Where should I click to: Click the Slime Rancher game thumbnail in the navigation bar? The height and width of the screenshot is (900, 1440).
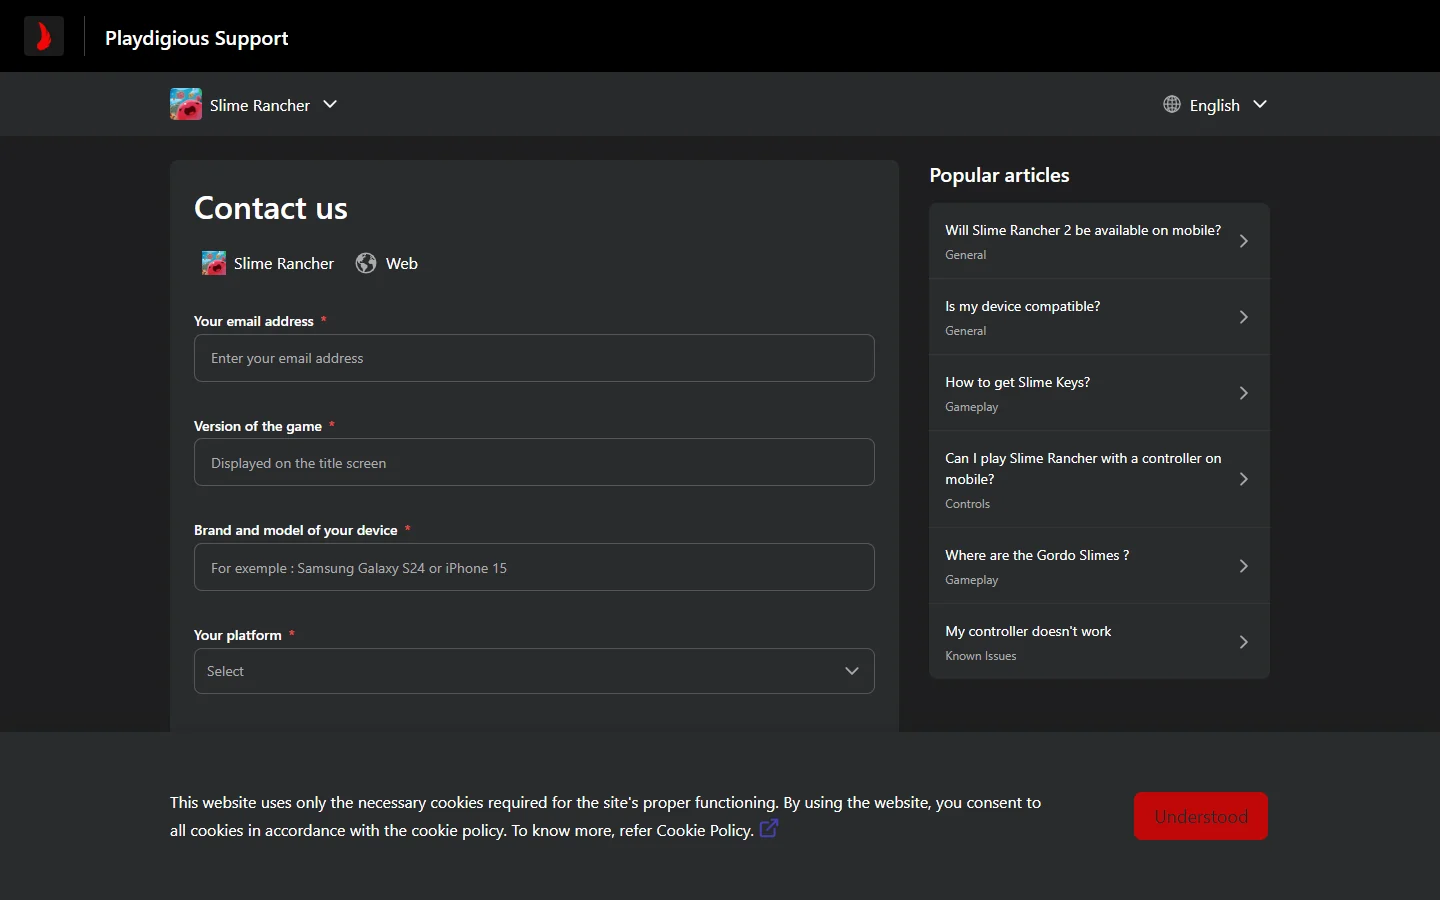(x=186, y=104)
